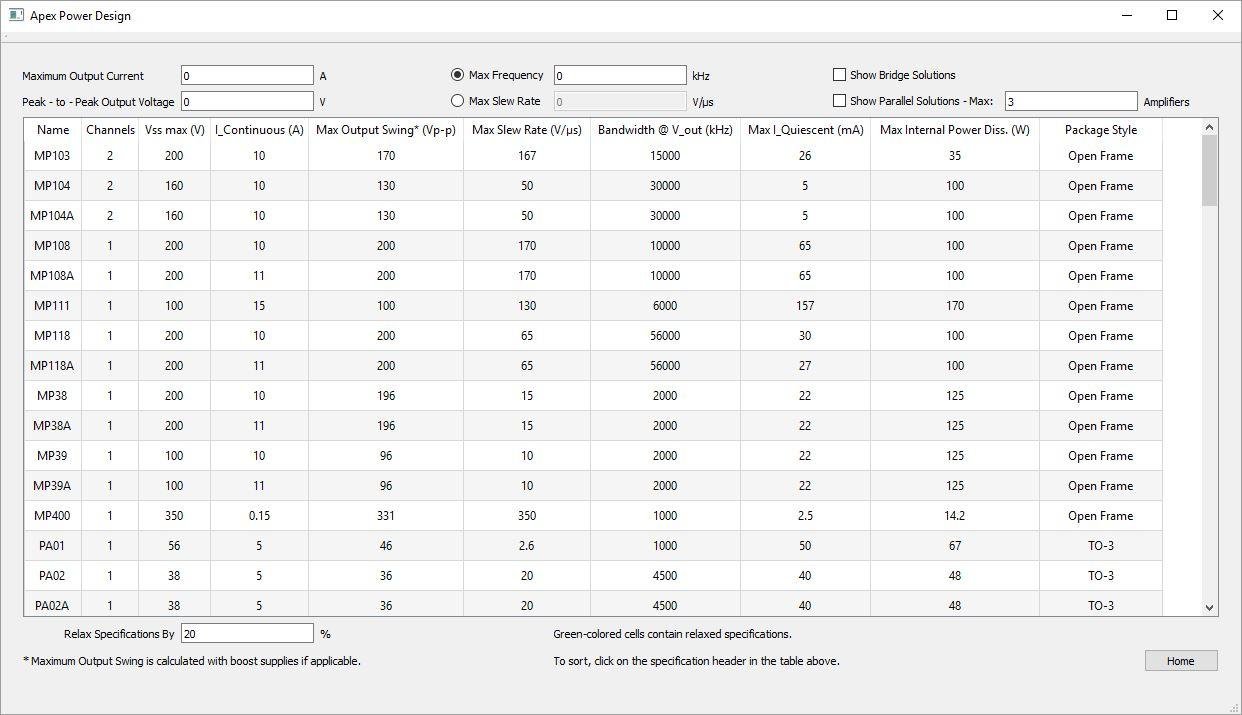Edit the max parallel amplifiers count field
This screenshot has height=715, width=1242.
1070,100
